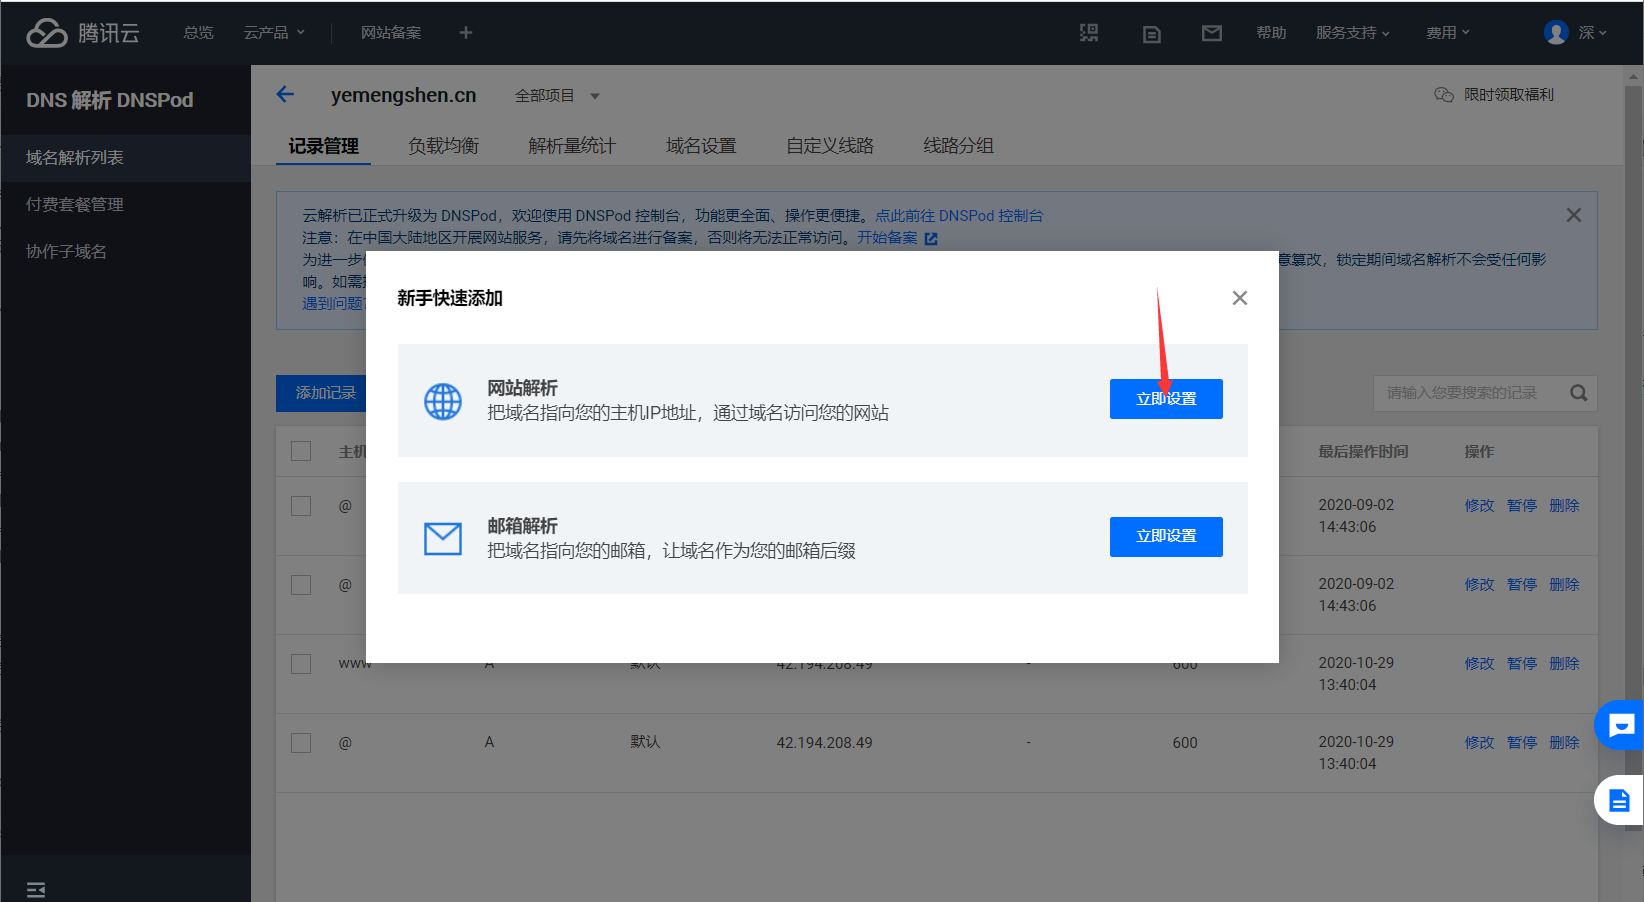
Task: Expand the 云产品 dropdown menu
Action: 274,33
